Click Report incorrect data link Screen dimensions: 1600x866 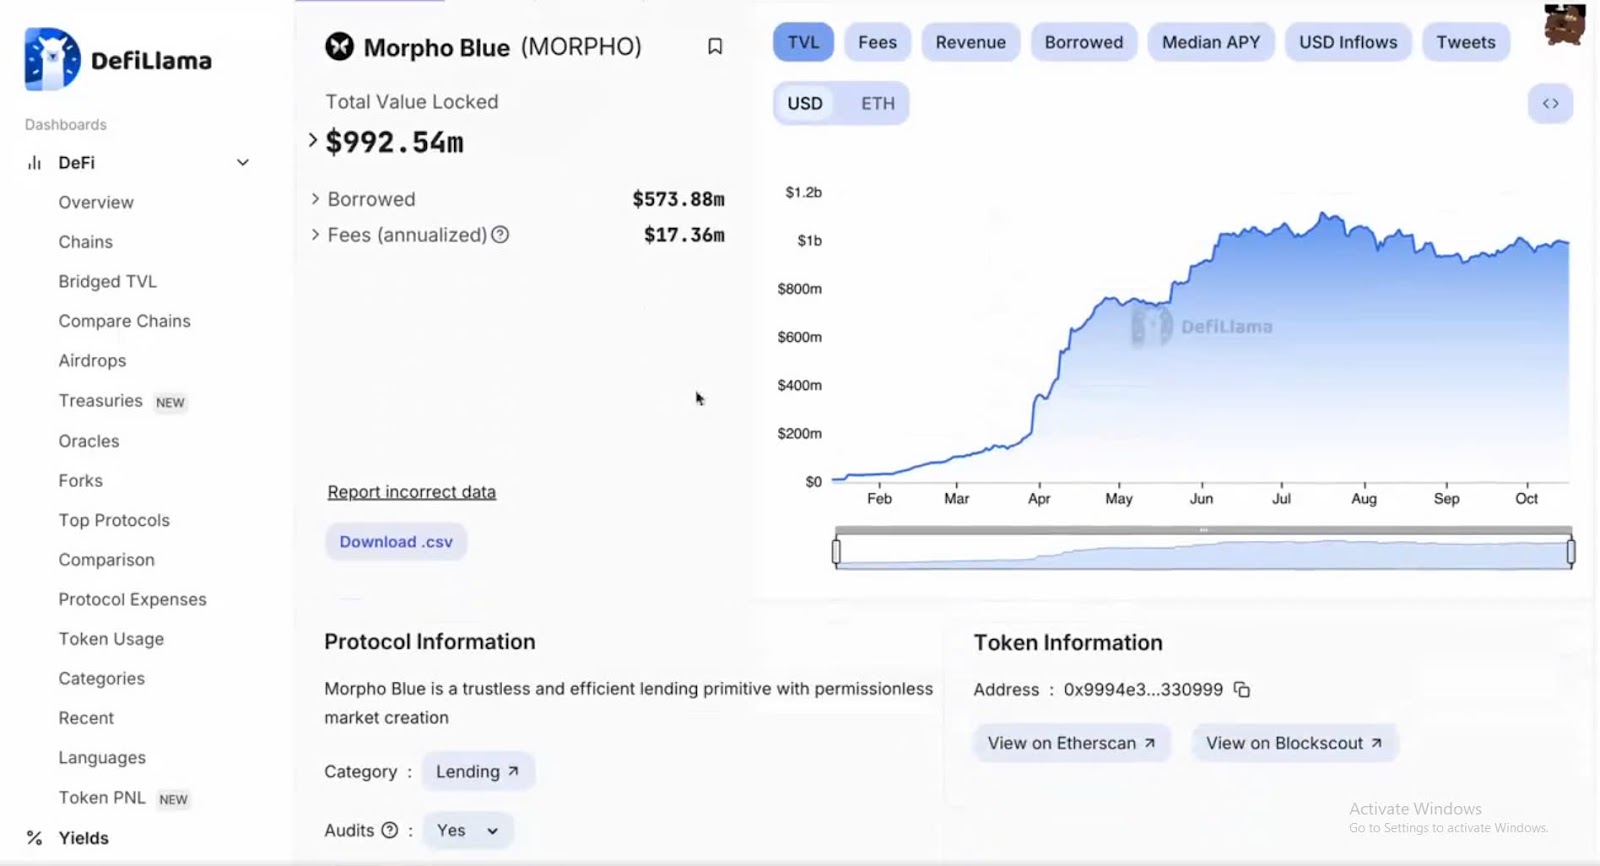[x=412, y=492]
